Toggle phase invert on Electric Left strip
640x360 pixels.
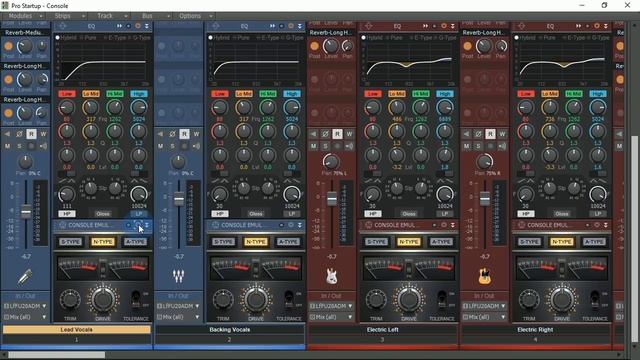(x=325, y=134)
